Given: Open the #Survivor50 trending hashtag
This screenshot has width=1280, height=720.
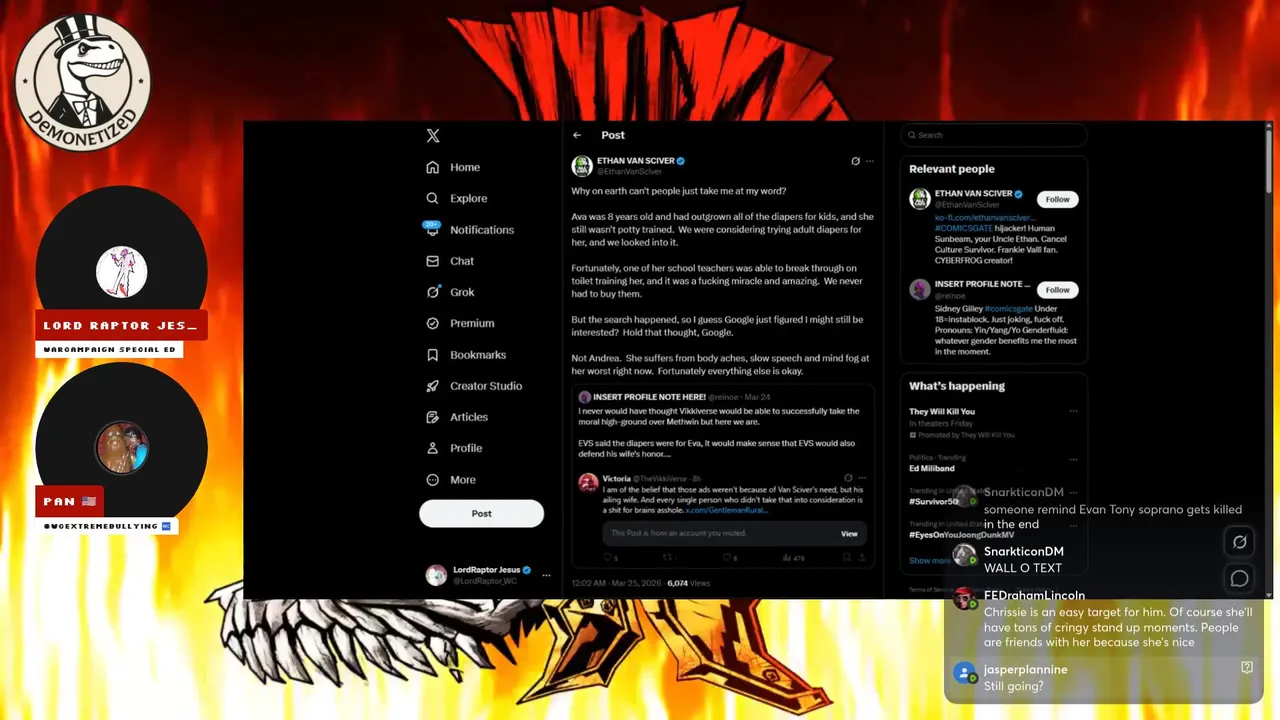Looking at the screenshot, I should [x=934, y=501].
